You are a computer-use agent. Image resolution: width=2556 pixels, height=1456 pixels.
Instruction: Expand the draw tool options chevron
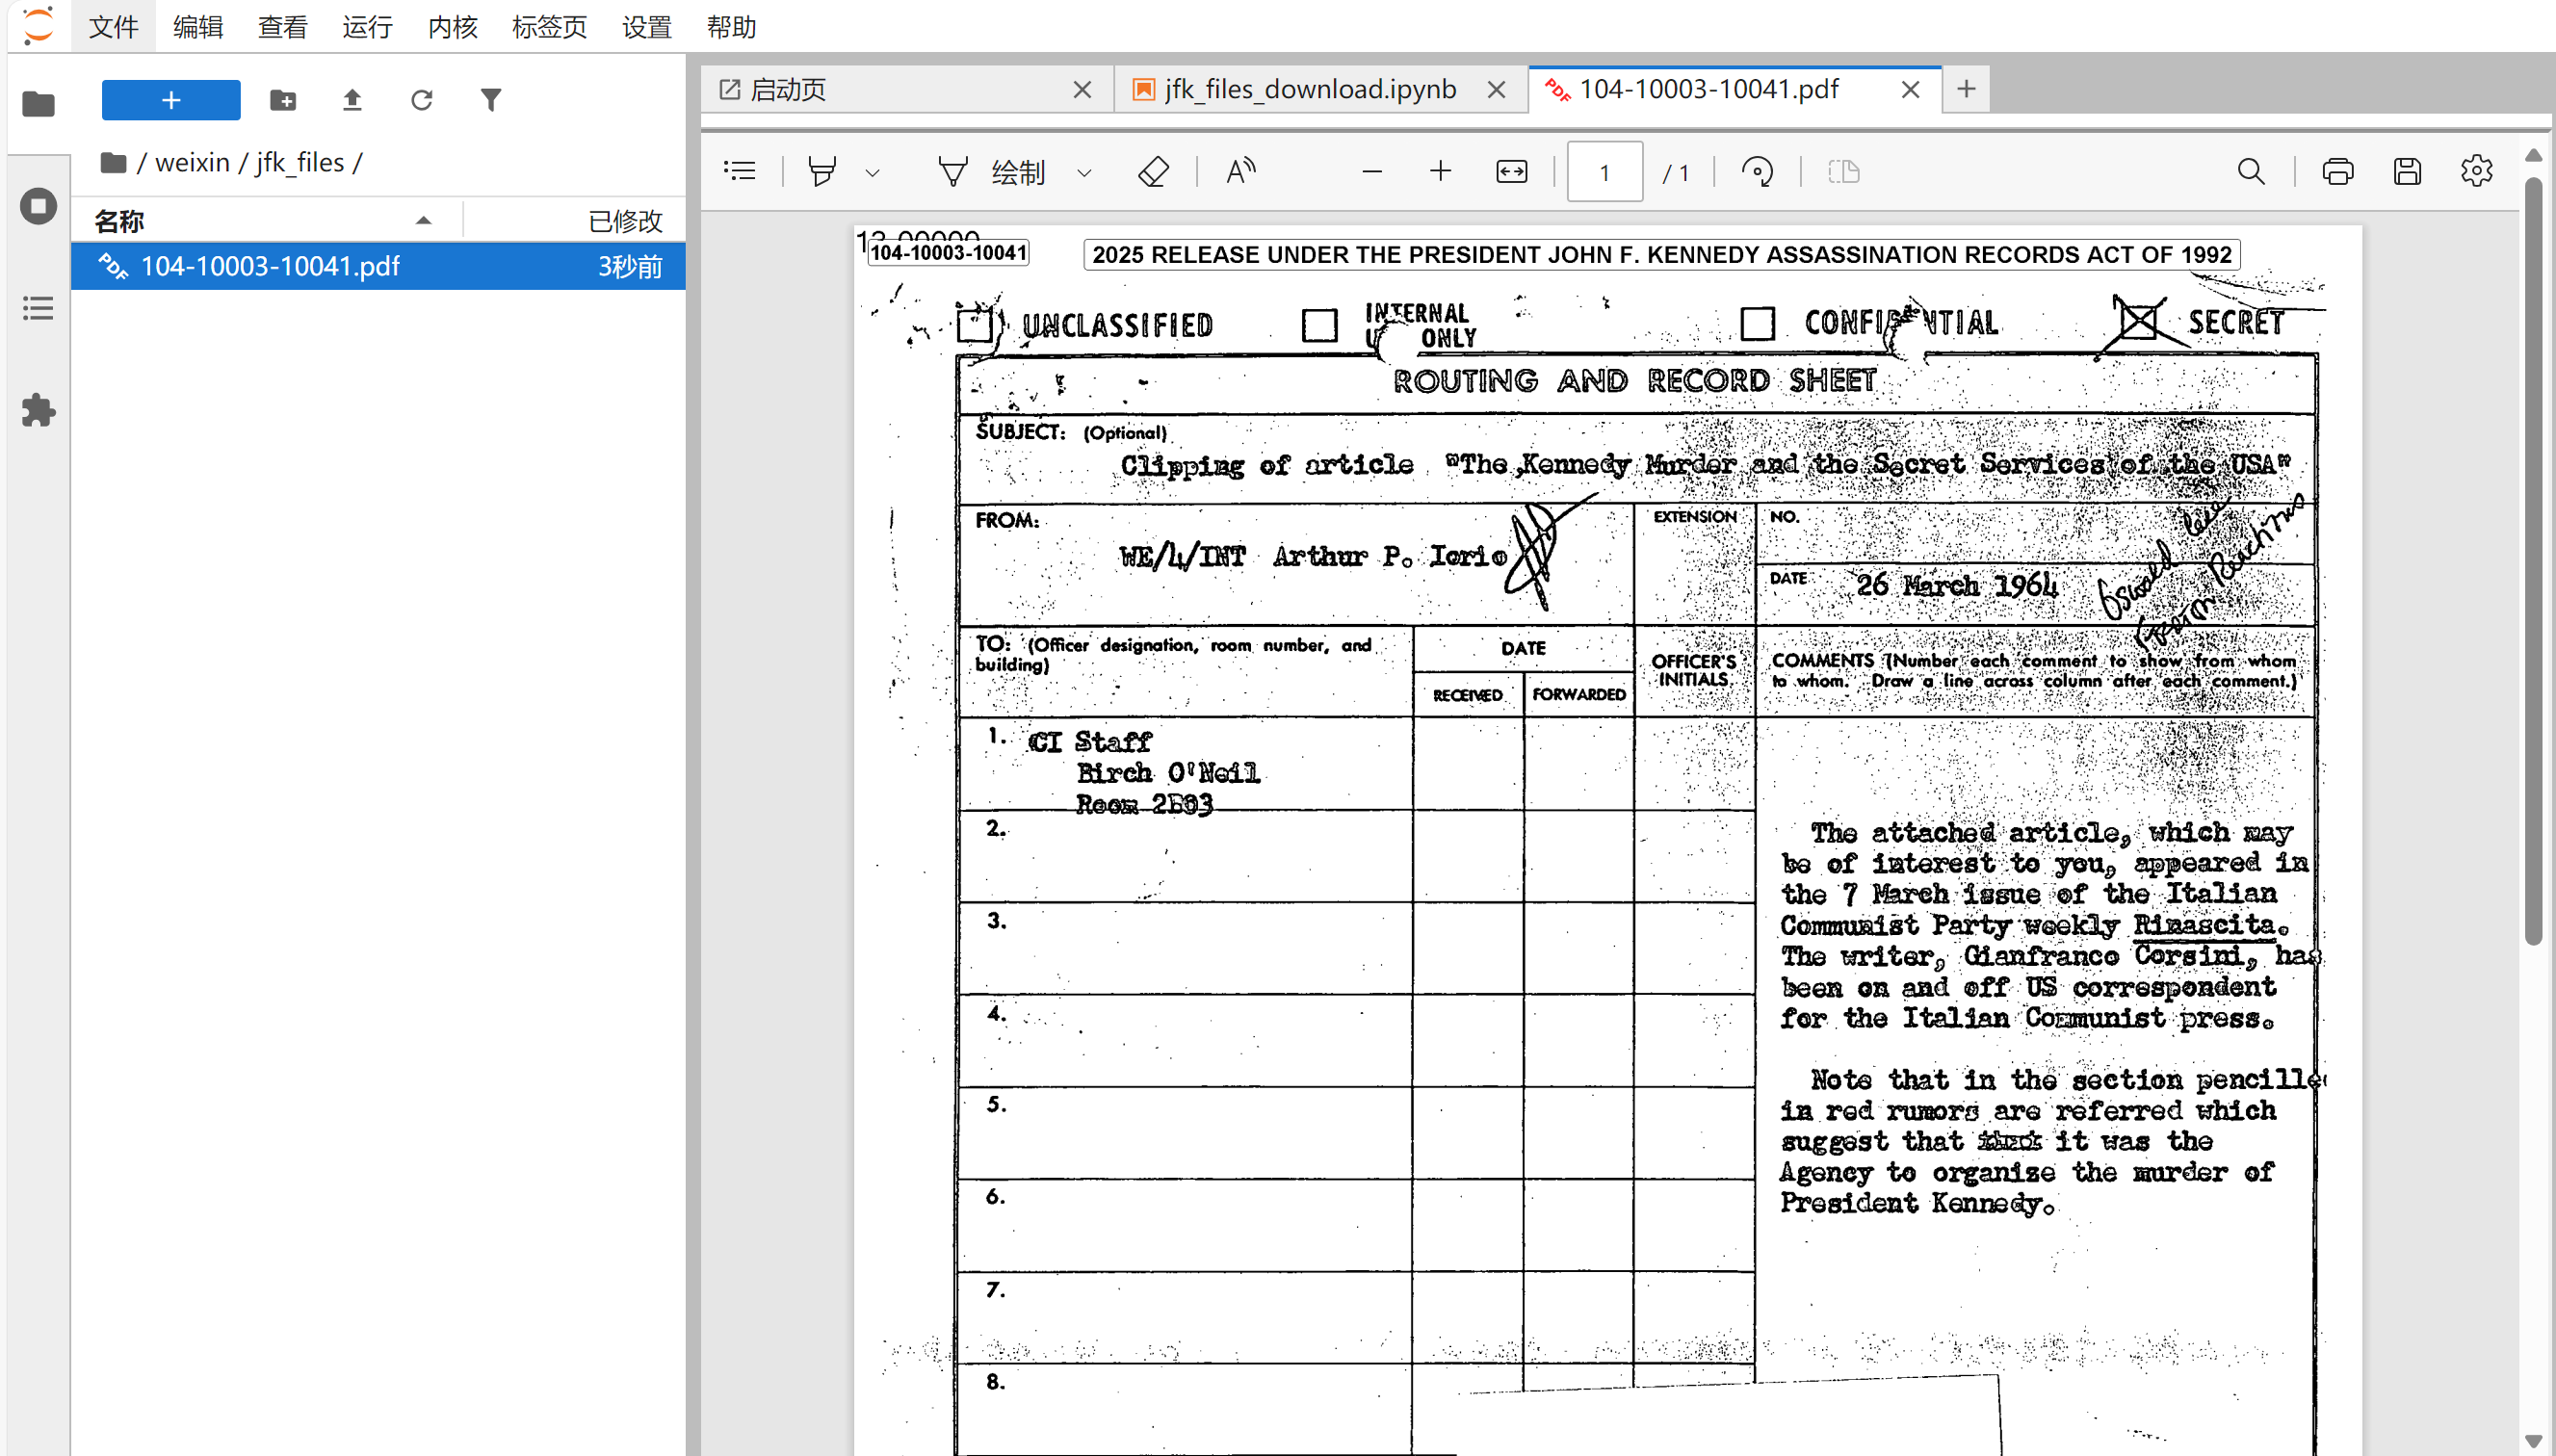[x=1084, y=173]
